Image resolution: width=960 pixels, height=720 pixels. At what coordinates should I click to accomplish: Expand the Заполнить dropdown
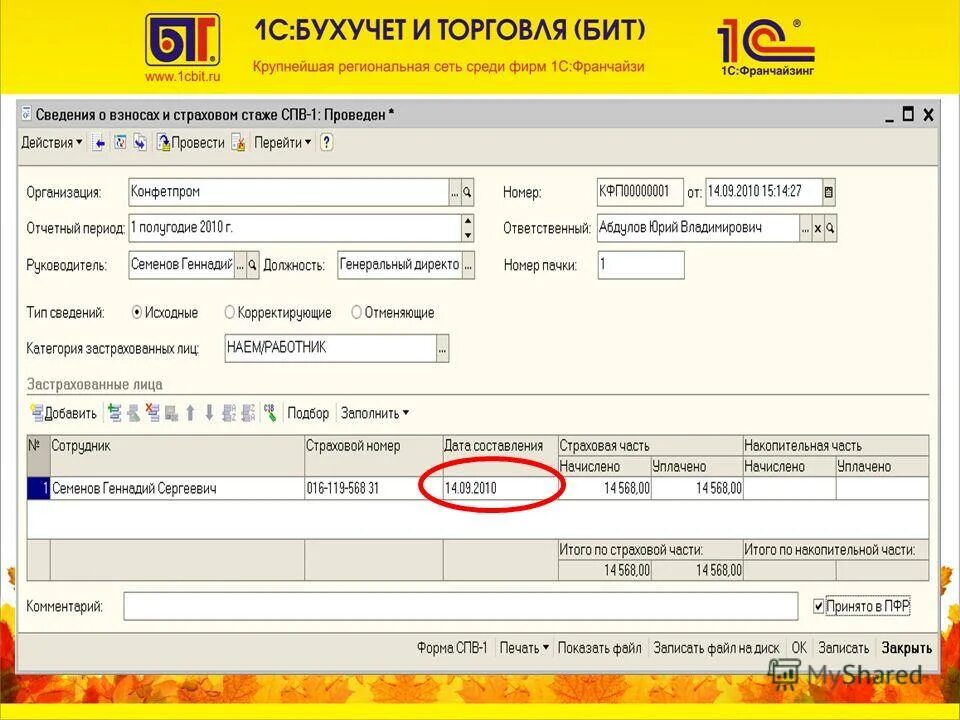tap(375, 413)
